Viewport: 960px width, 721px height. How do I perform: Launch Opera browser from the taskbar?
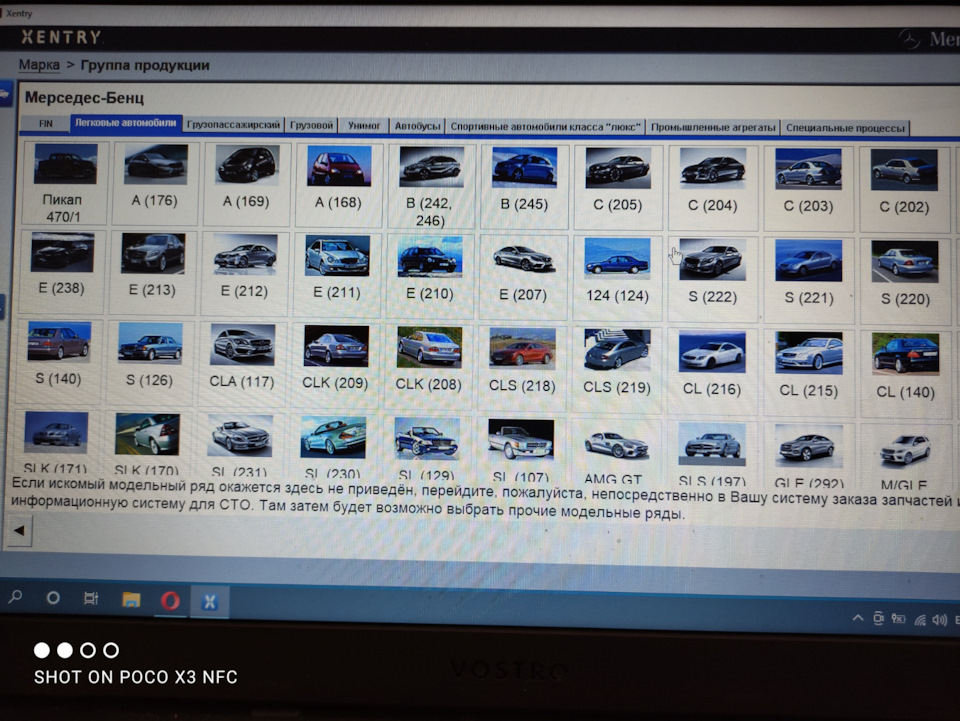pos(171,600)
